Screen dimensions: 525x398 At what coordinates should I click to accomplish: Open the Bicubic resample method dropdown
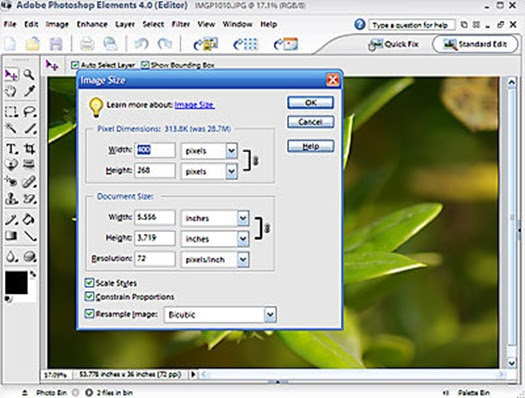click(x=220, y=315)
